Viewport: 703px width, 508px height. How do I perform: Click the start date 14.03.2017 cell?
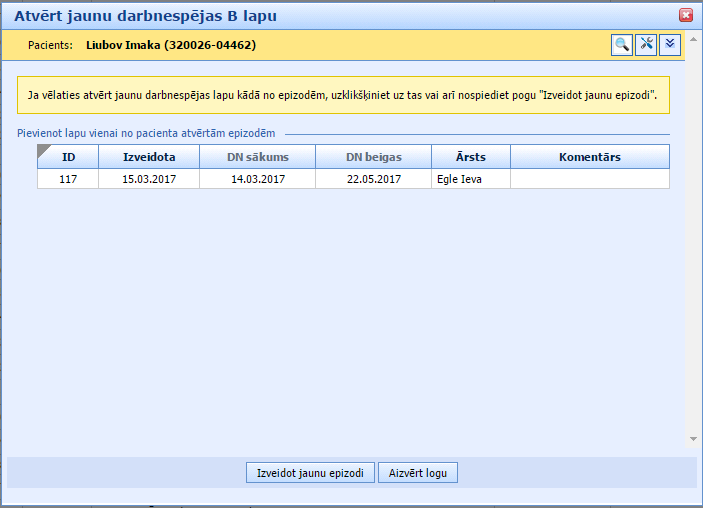point(257,179)
